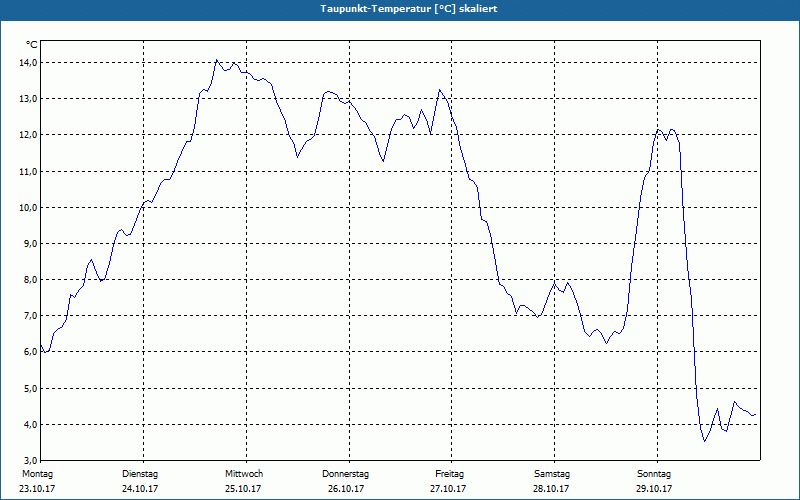Click the Samstag day label
The image size is (800, 500).
click(x=552, y=474)
